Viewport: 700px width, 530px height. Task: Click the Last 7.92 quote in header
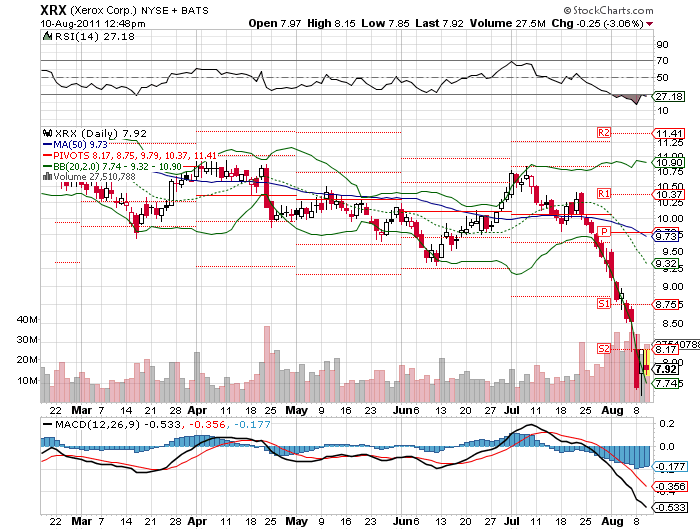440,23
